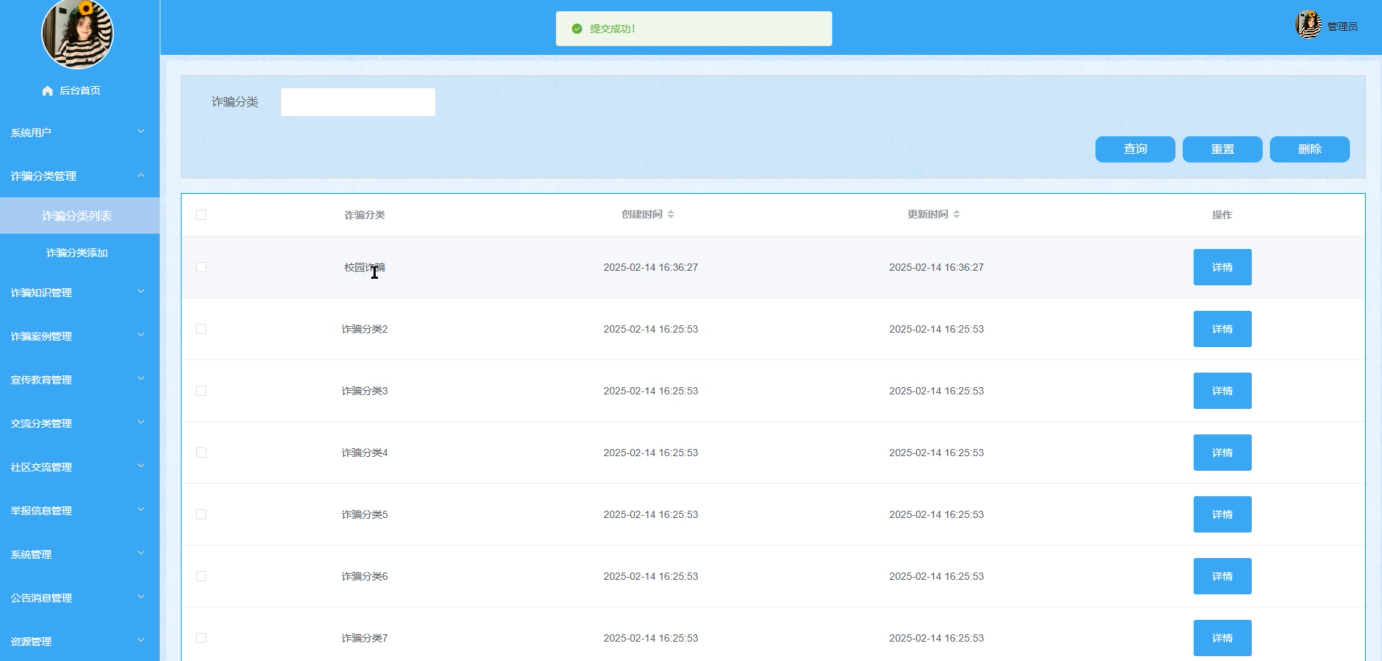Go to 后台首页 in the sidebar
Viewport: 1382px width, 661px height.
[80, 91]
